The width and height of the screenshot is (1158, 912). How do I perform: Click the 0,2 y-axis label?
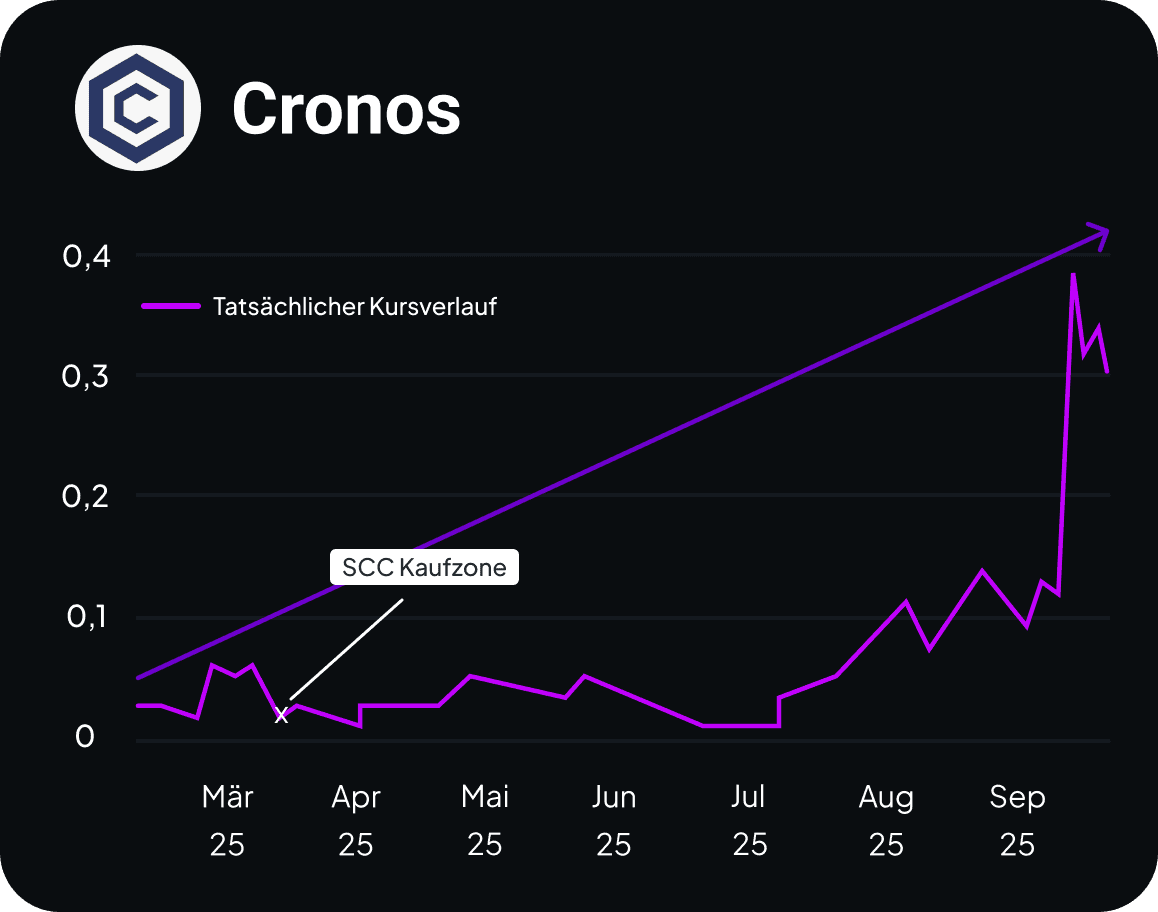[85, 496]
